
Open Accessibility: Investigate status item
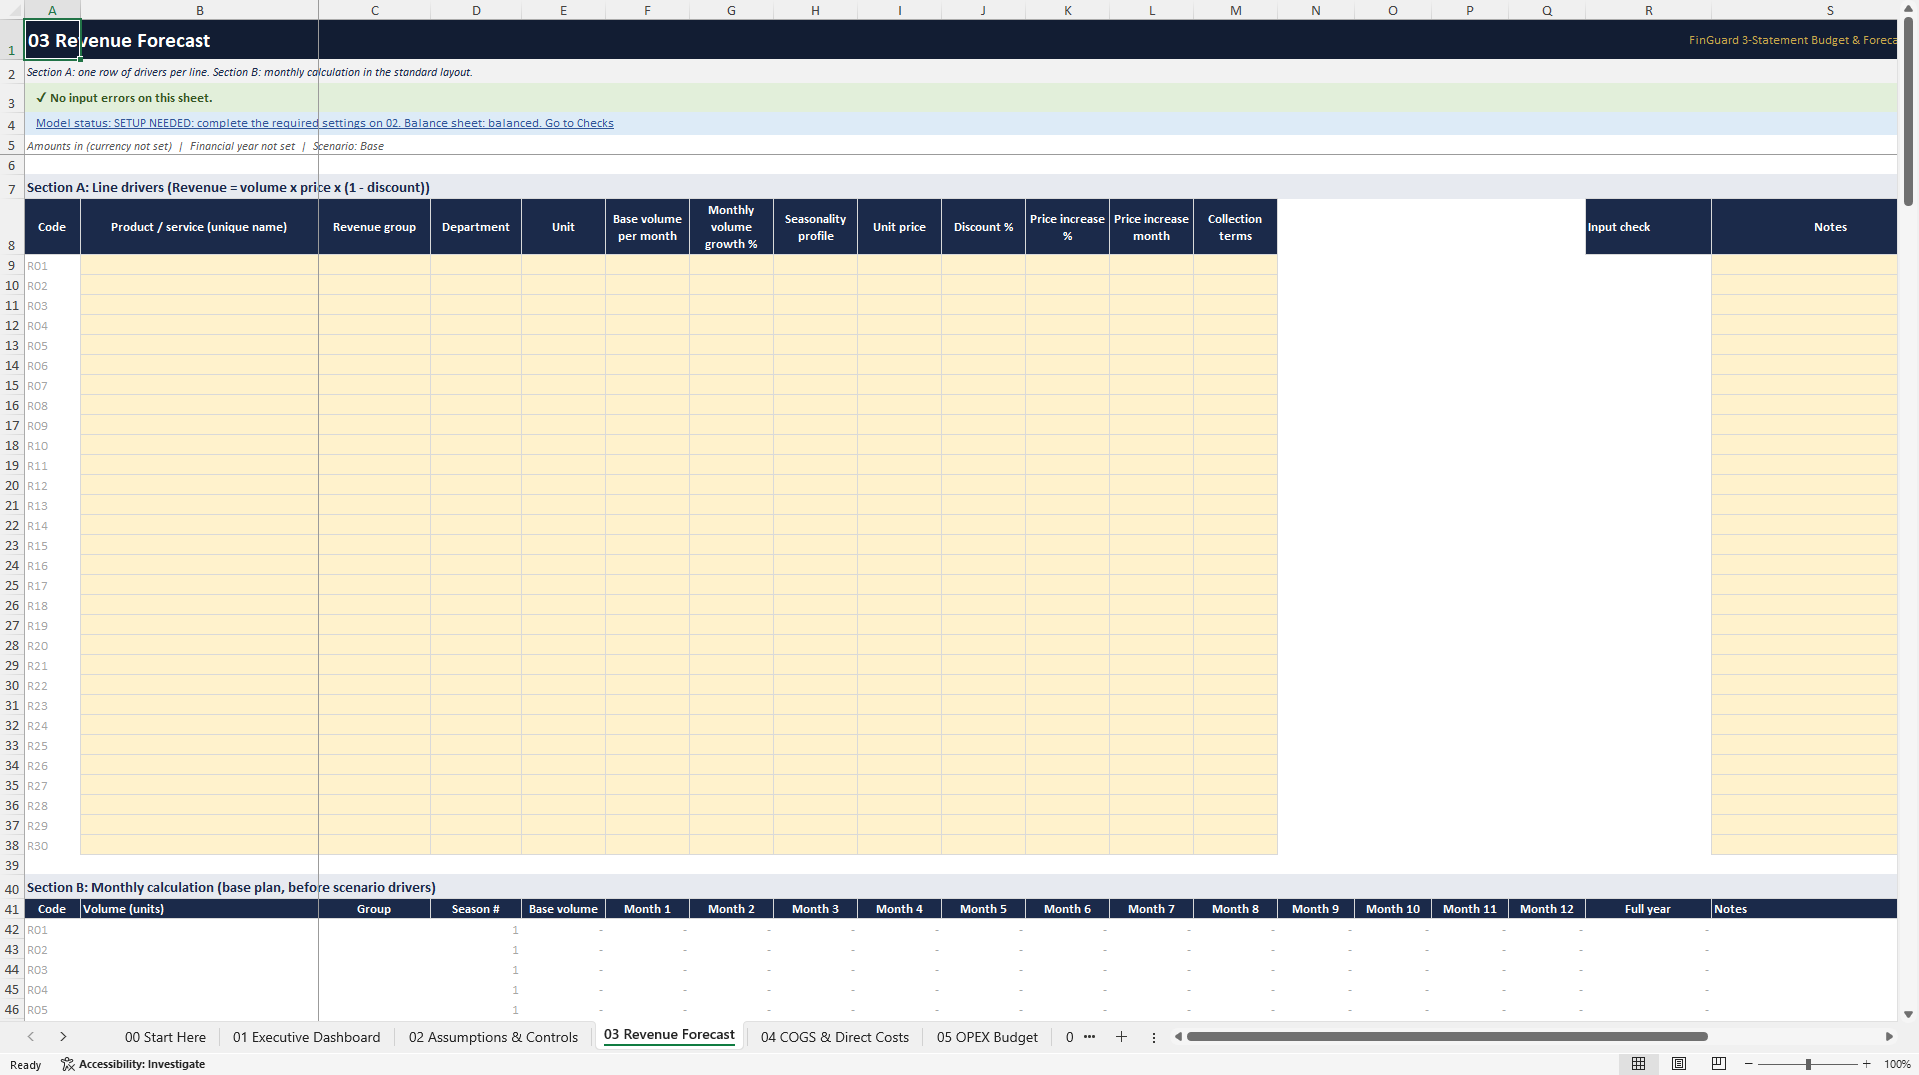click(133, 1064)
